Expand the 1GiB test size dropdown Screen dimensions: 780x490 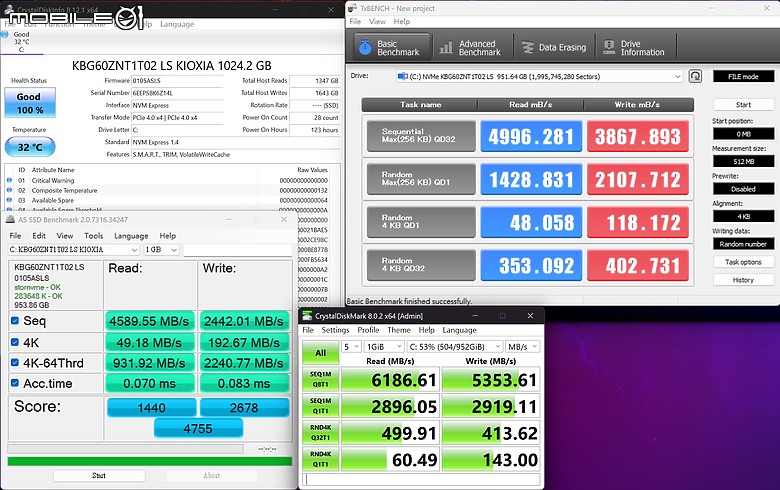[384, 347]
